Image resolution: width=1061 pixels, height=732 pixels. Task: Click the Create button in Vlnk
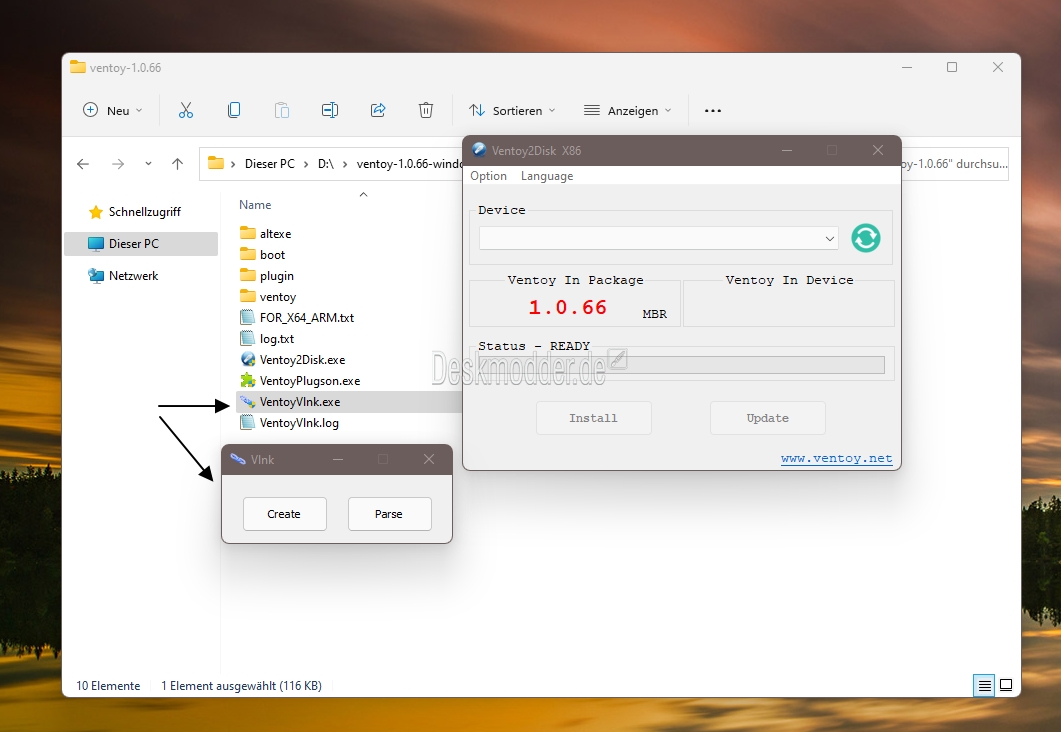285,514
